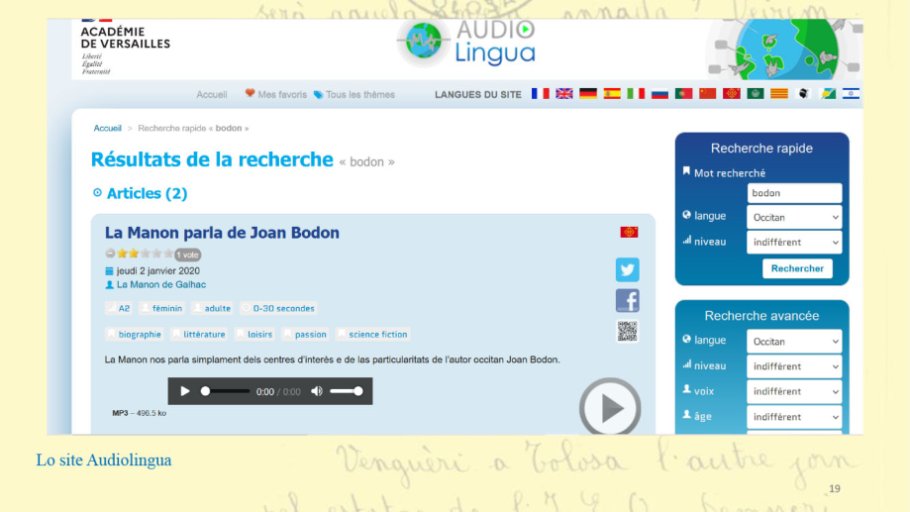The height and width of the screenshot is (512, 910).
Task: Click the passion theme tag
Action: pos(305,334)
